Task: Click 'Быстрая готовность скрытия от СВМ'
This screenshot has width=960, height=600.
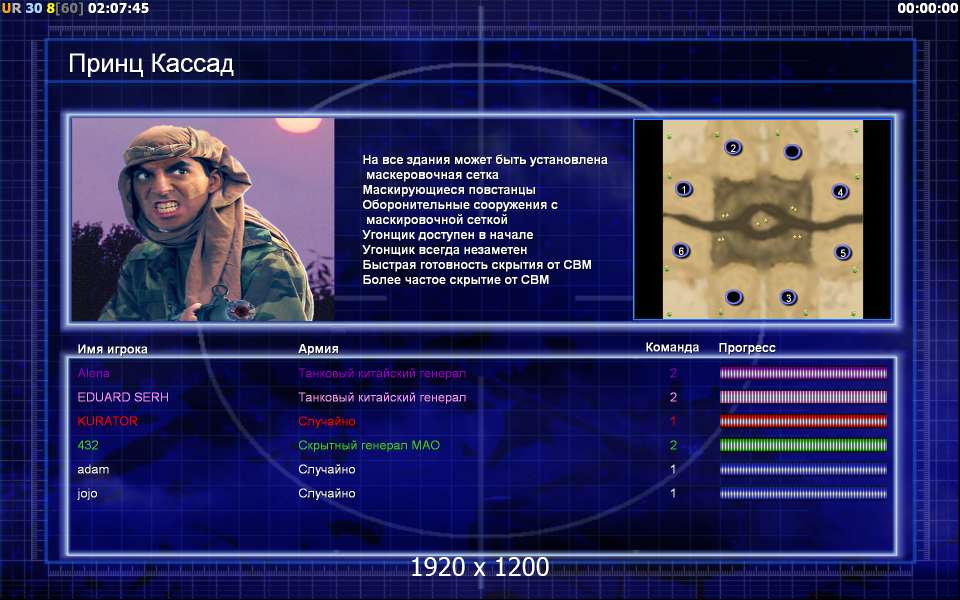Action: point(477,264)
